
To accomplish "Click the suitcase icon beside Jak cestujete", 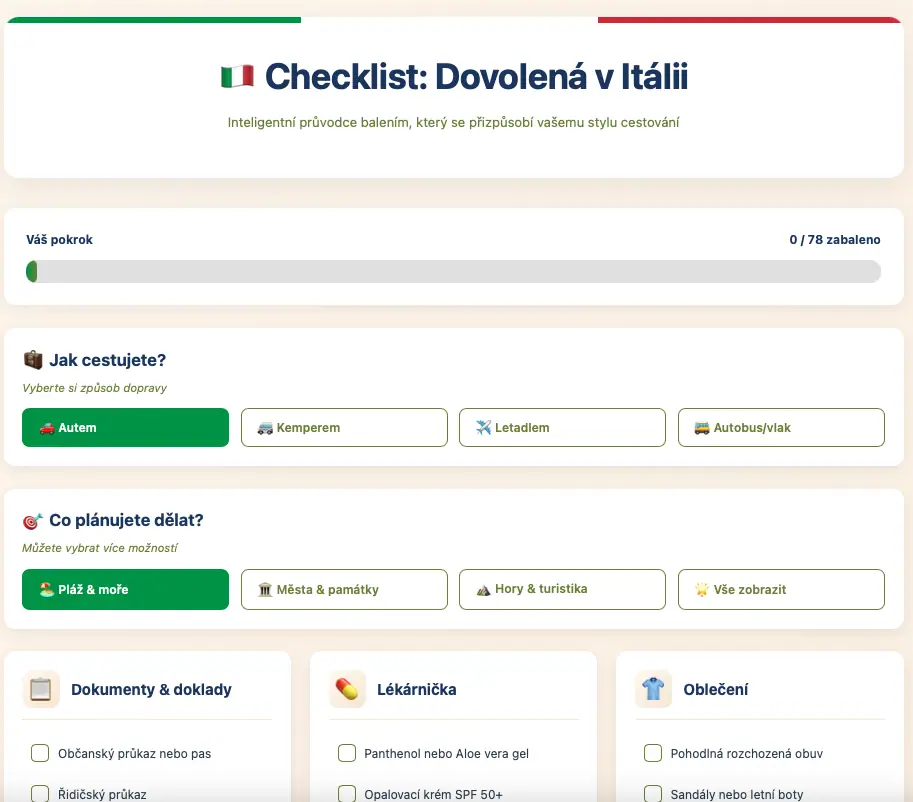I will coord(33,360).
